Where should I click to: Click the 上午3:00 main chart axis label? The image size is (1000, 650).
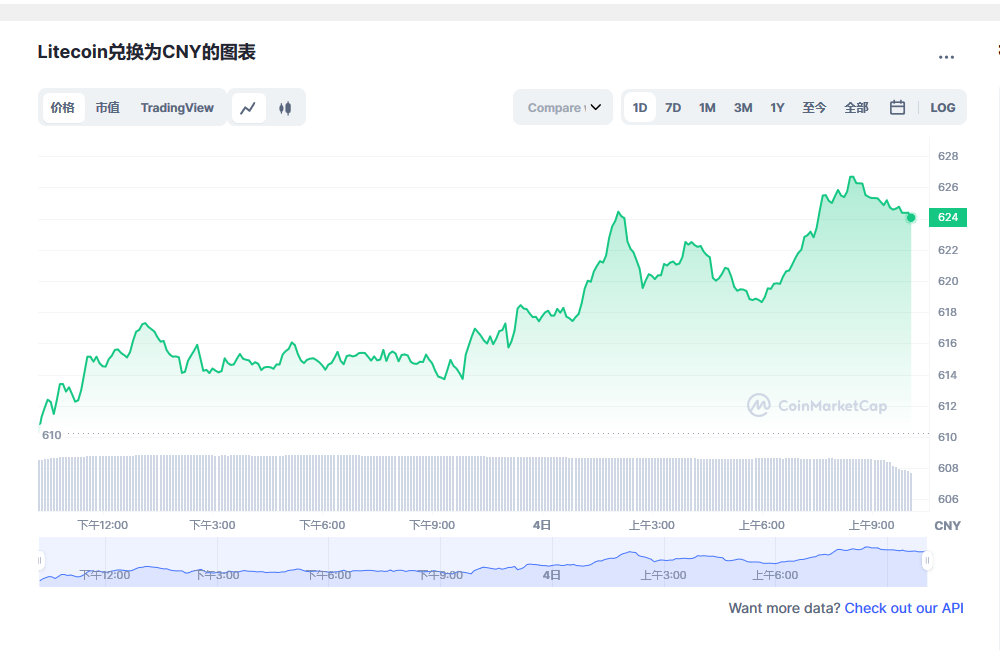tap(652, 525)
